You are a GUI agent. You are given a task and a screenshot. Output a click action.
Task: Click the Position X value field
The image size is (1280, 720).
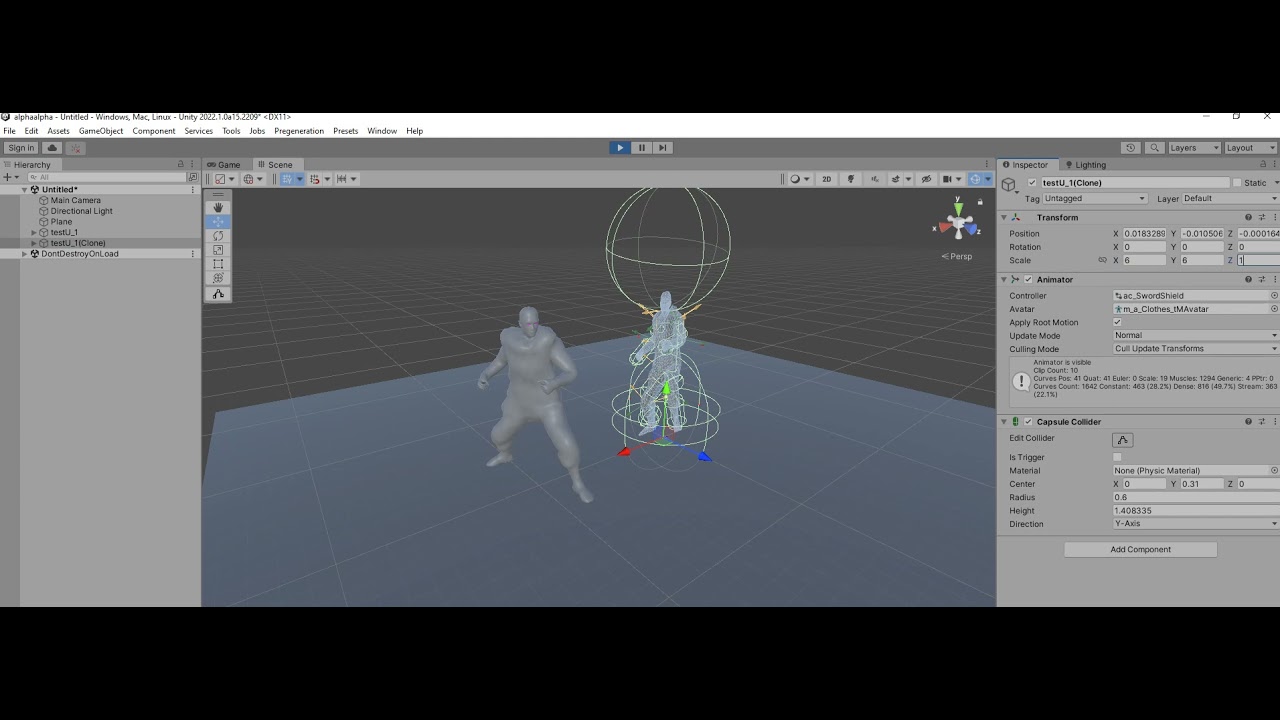[1140, 232]
